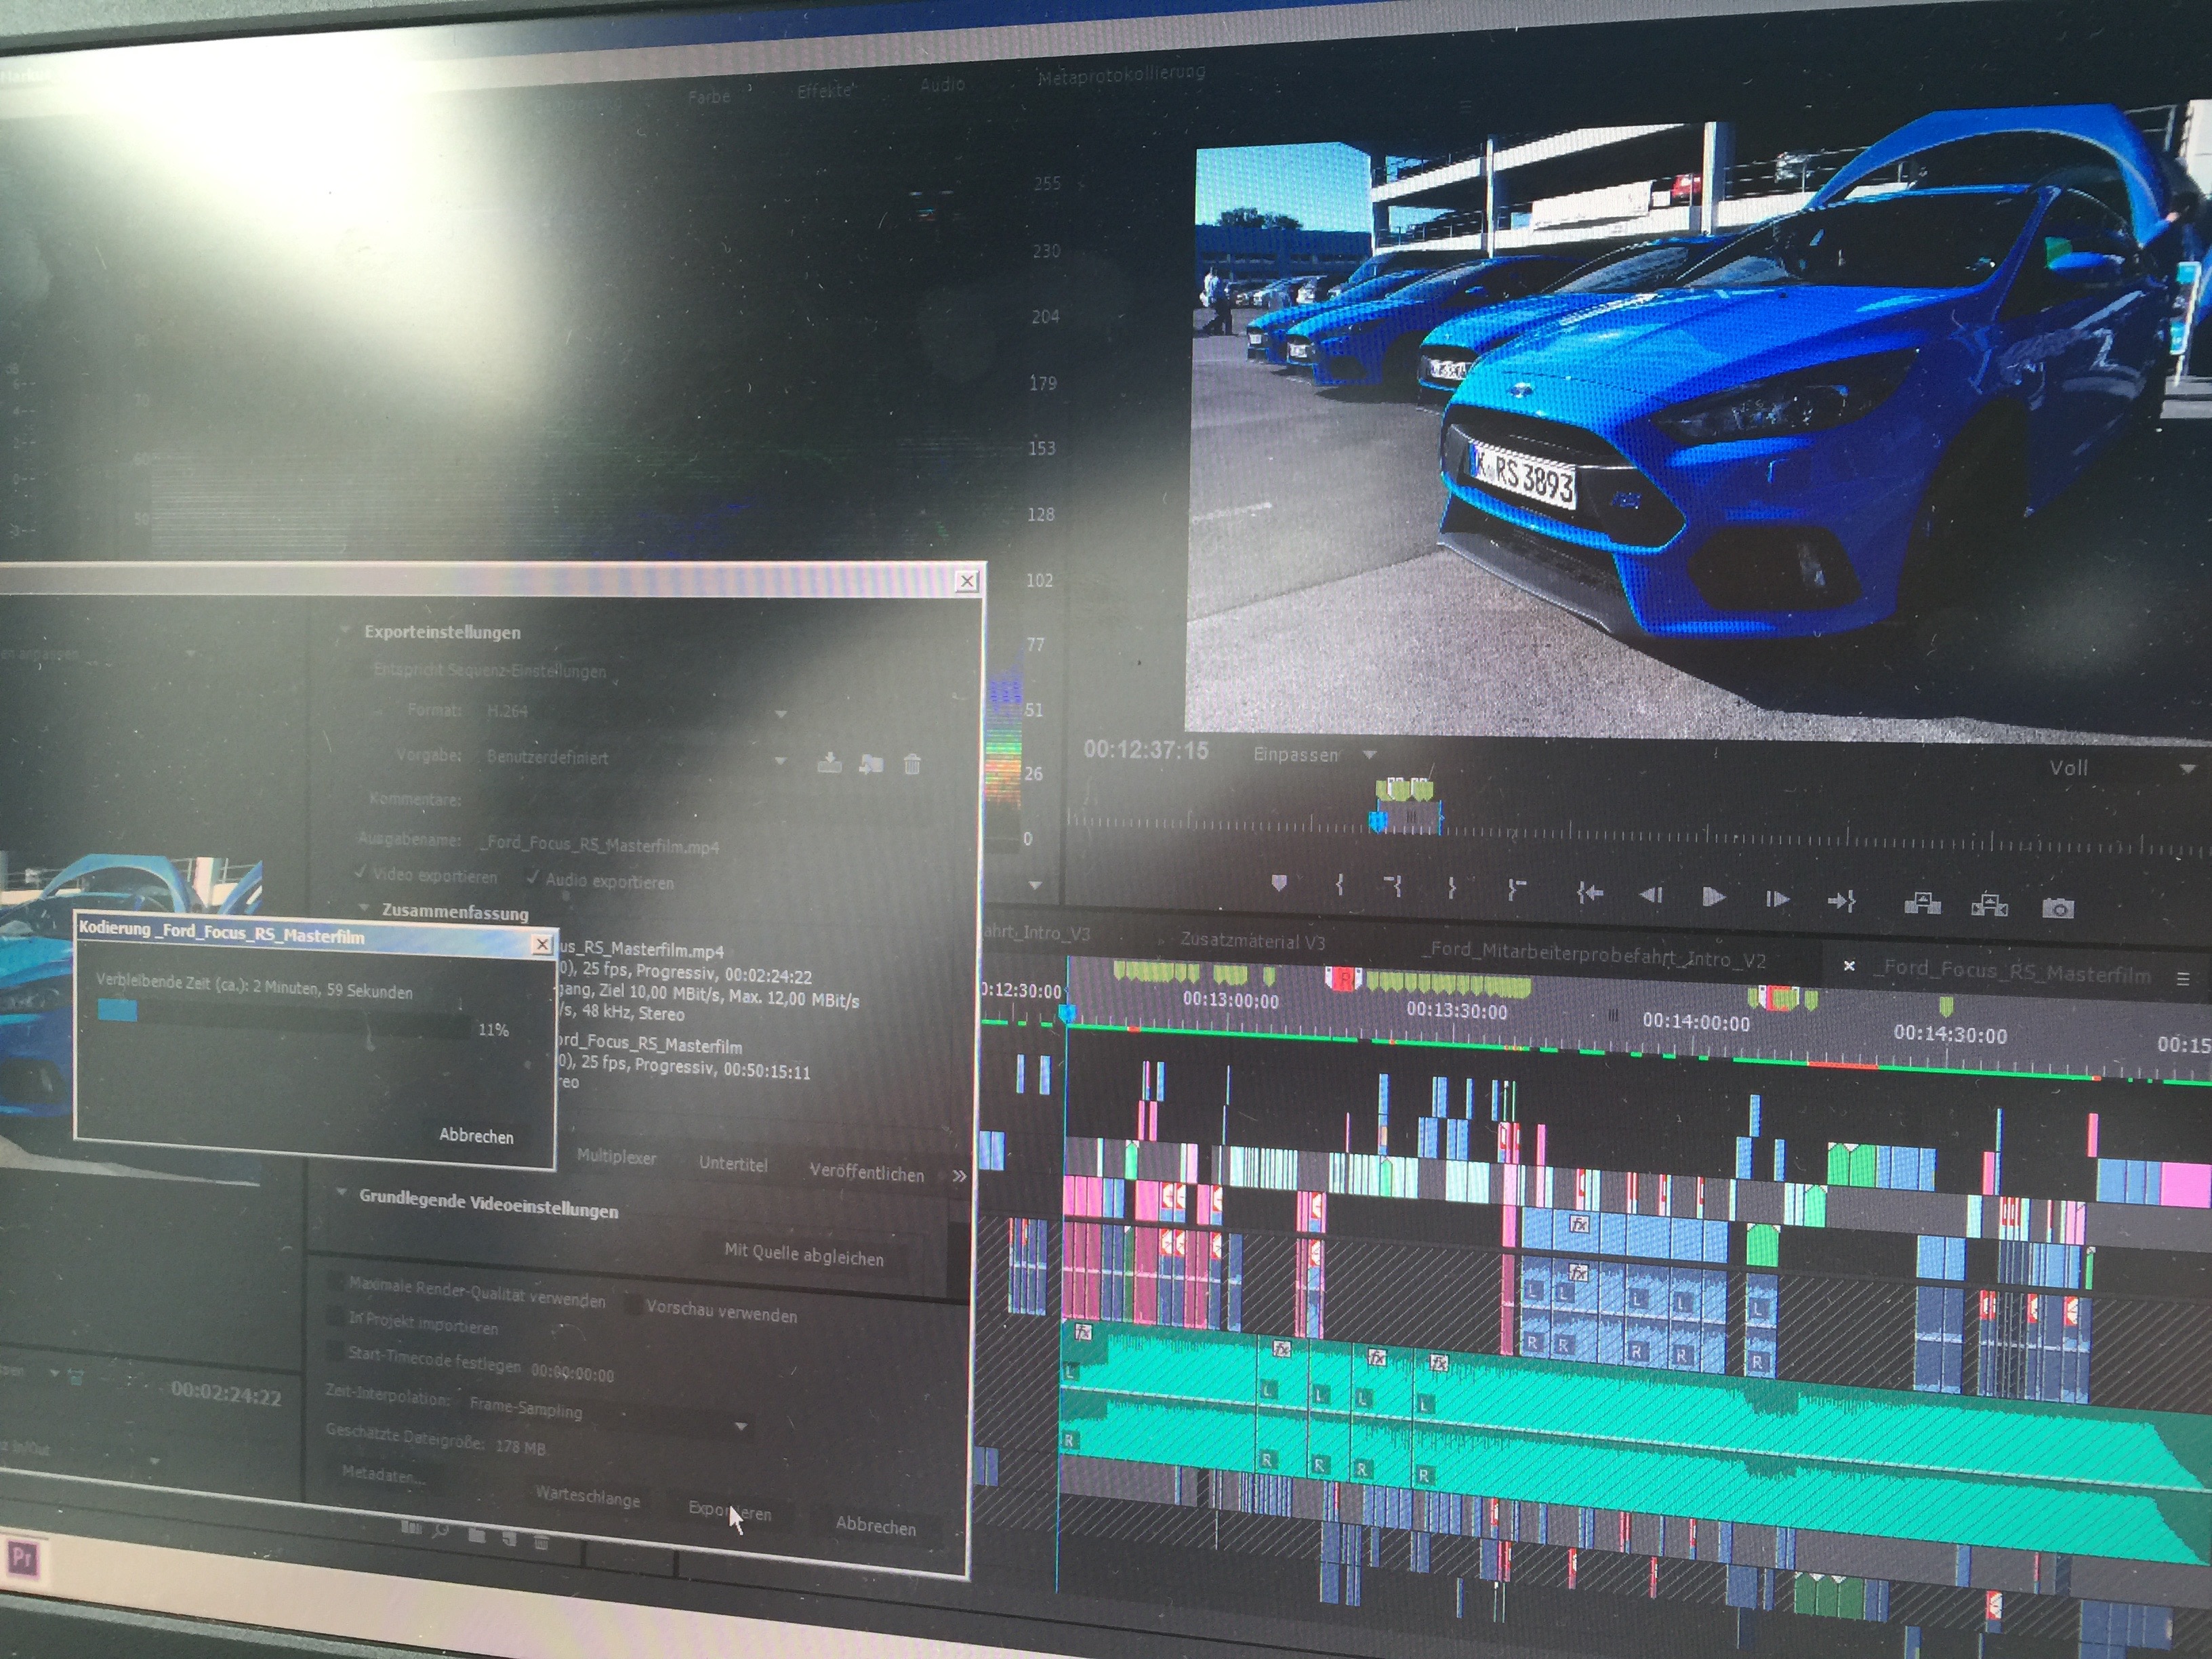This screenshot has width=2212, height=1659.
Task: Open the Vorgabe Benutzerdefiniert dropdown
Action: pyautogui.click(x=634, y=758)
